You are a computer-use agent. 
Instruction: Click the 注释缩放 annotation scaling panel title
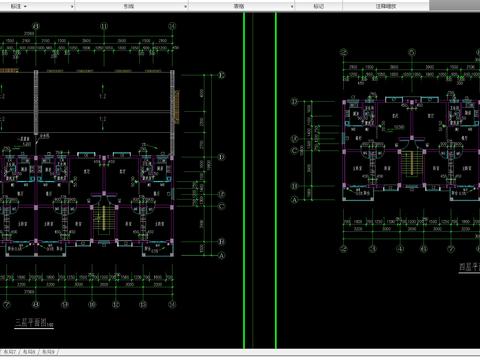pyautogui.click(x=386, y=6)
